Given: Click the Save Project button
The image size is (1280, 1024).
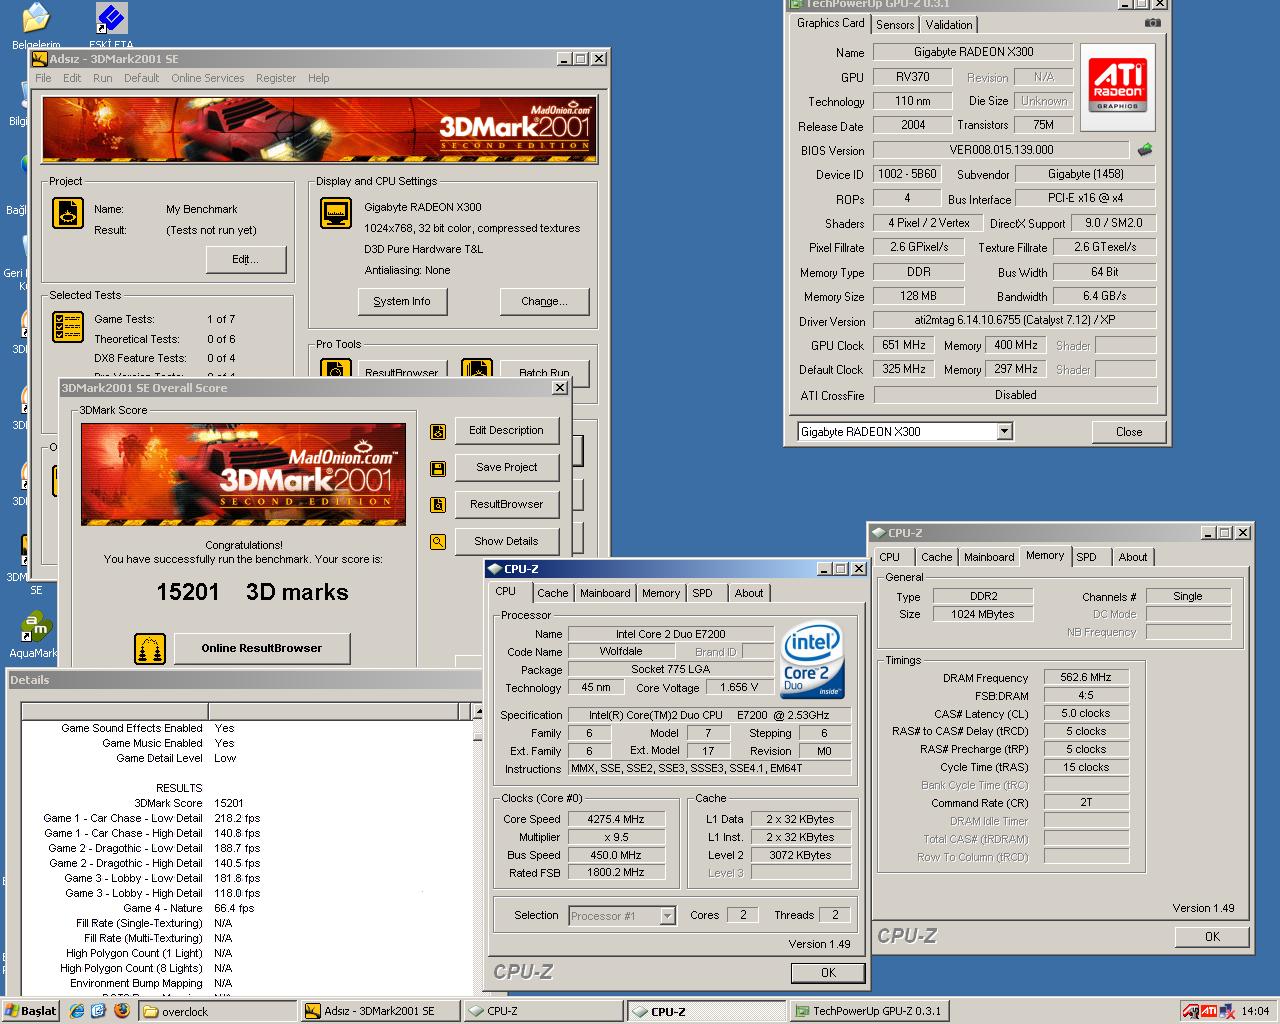Looking at the screenshot, I should (506, 468).
